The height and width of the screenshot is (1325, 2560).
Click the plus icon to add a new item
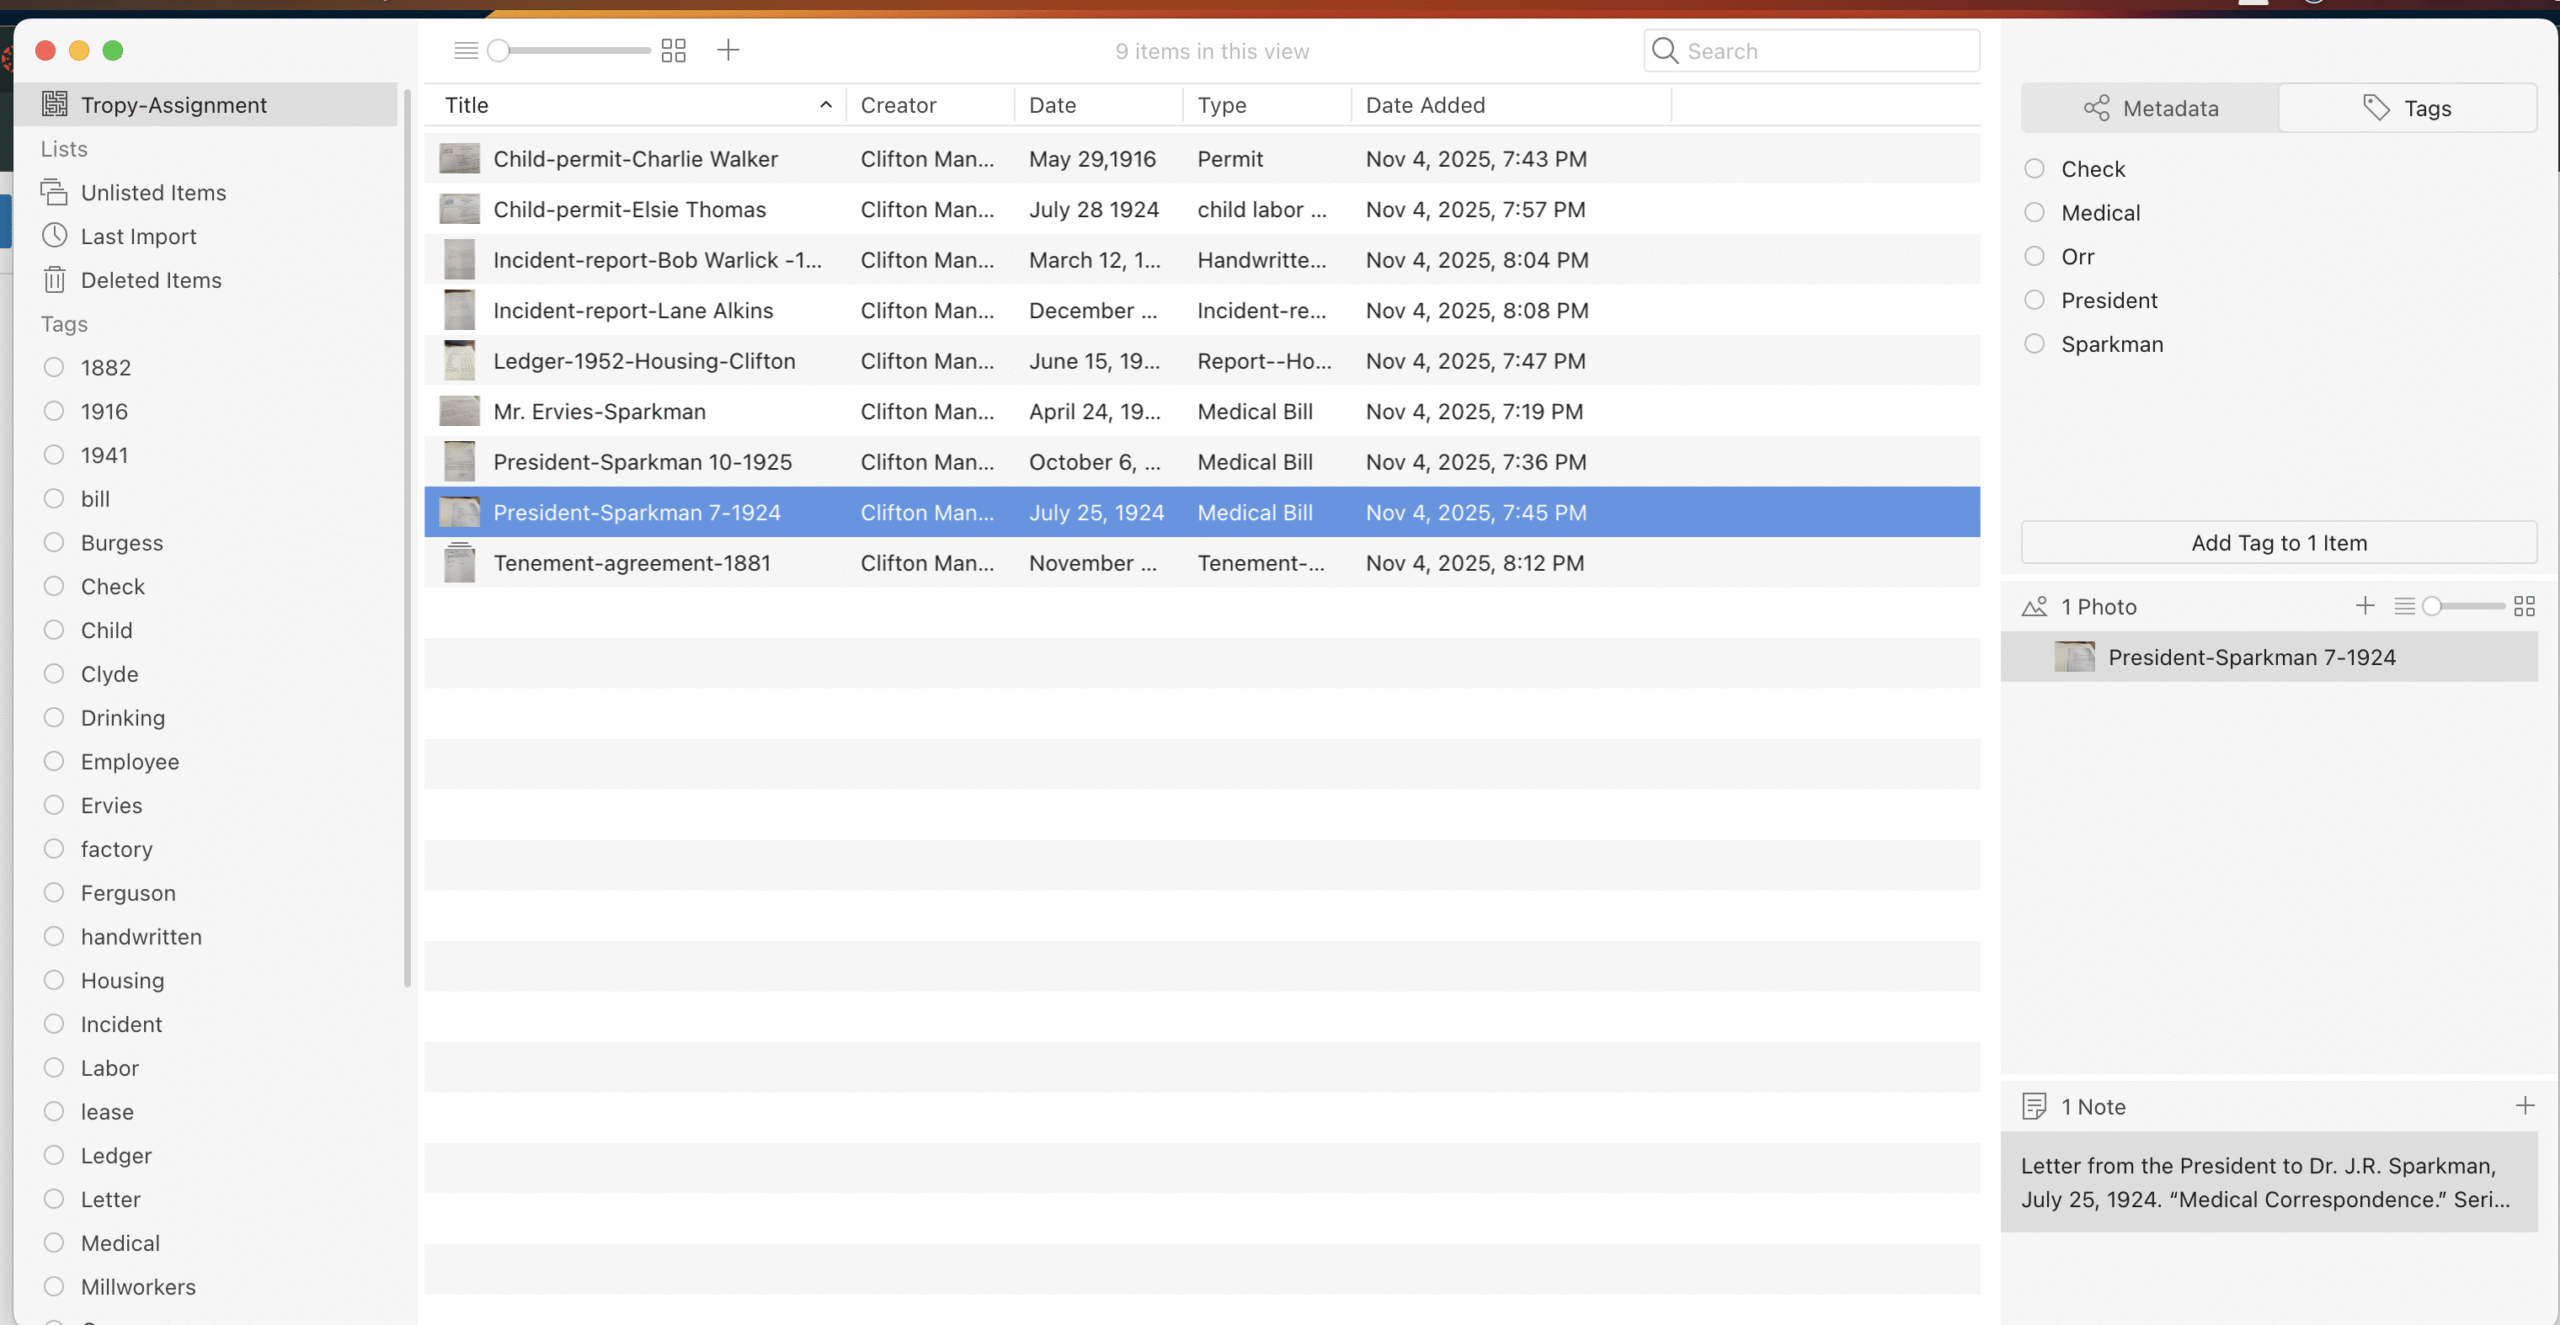(728, 50)
